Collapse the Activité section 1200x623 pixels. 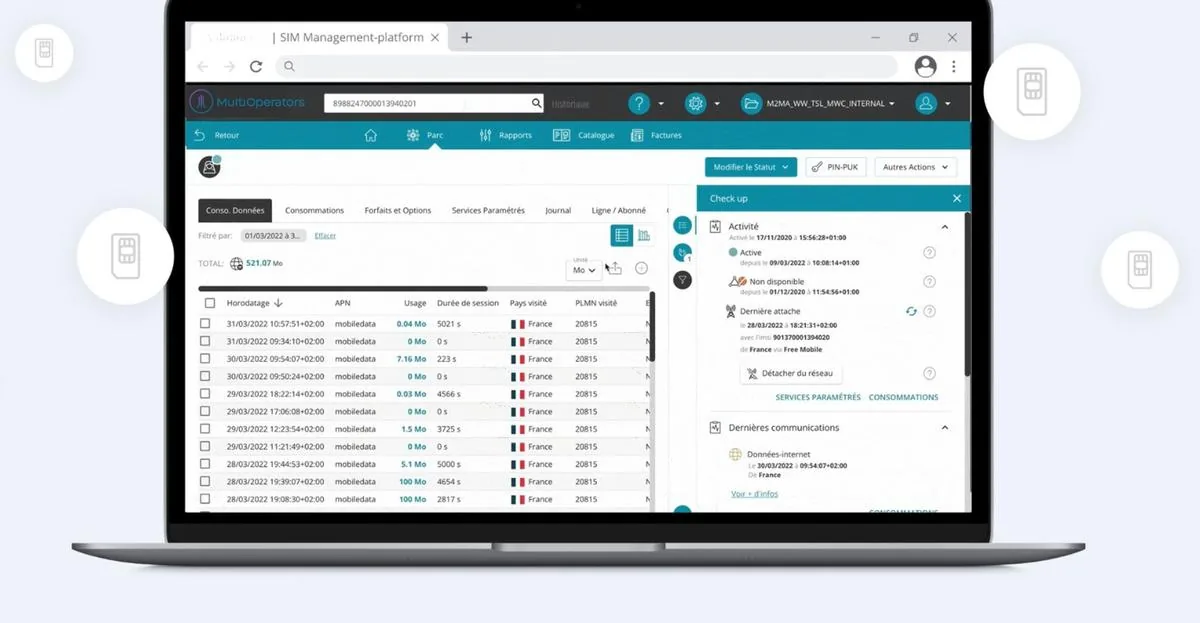click(945, 227)
